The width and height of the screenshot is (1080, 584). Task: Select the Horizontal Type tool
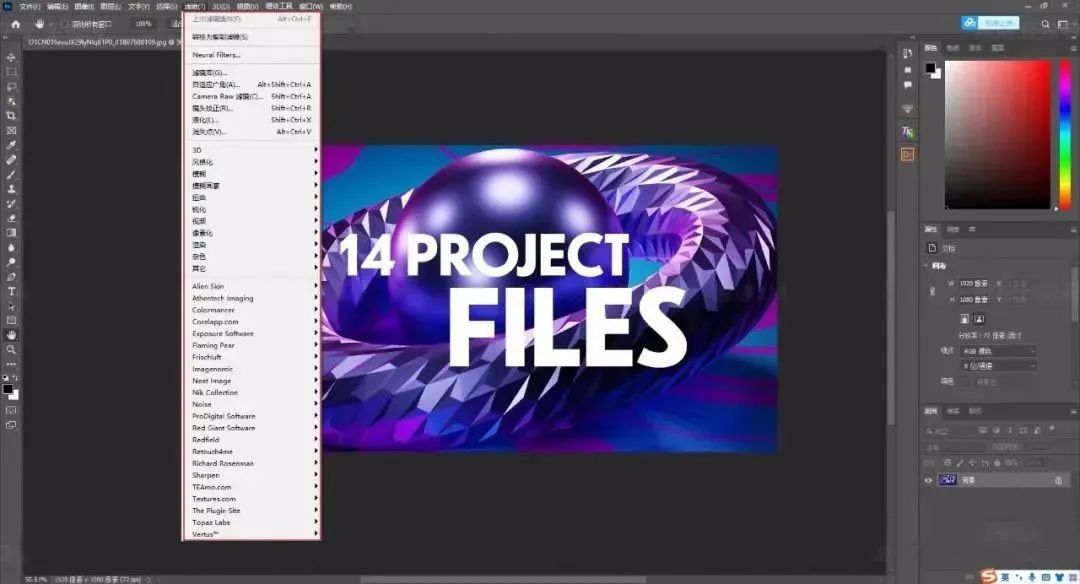click(11, 291)
